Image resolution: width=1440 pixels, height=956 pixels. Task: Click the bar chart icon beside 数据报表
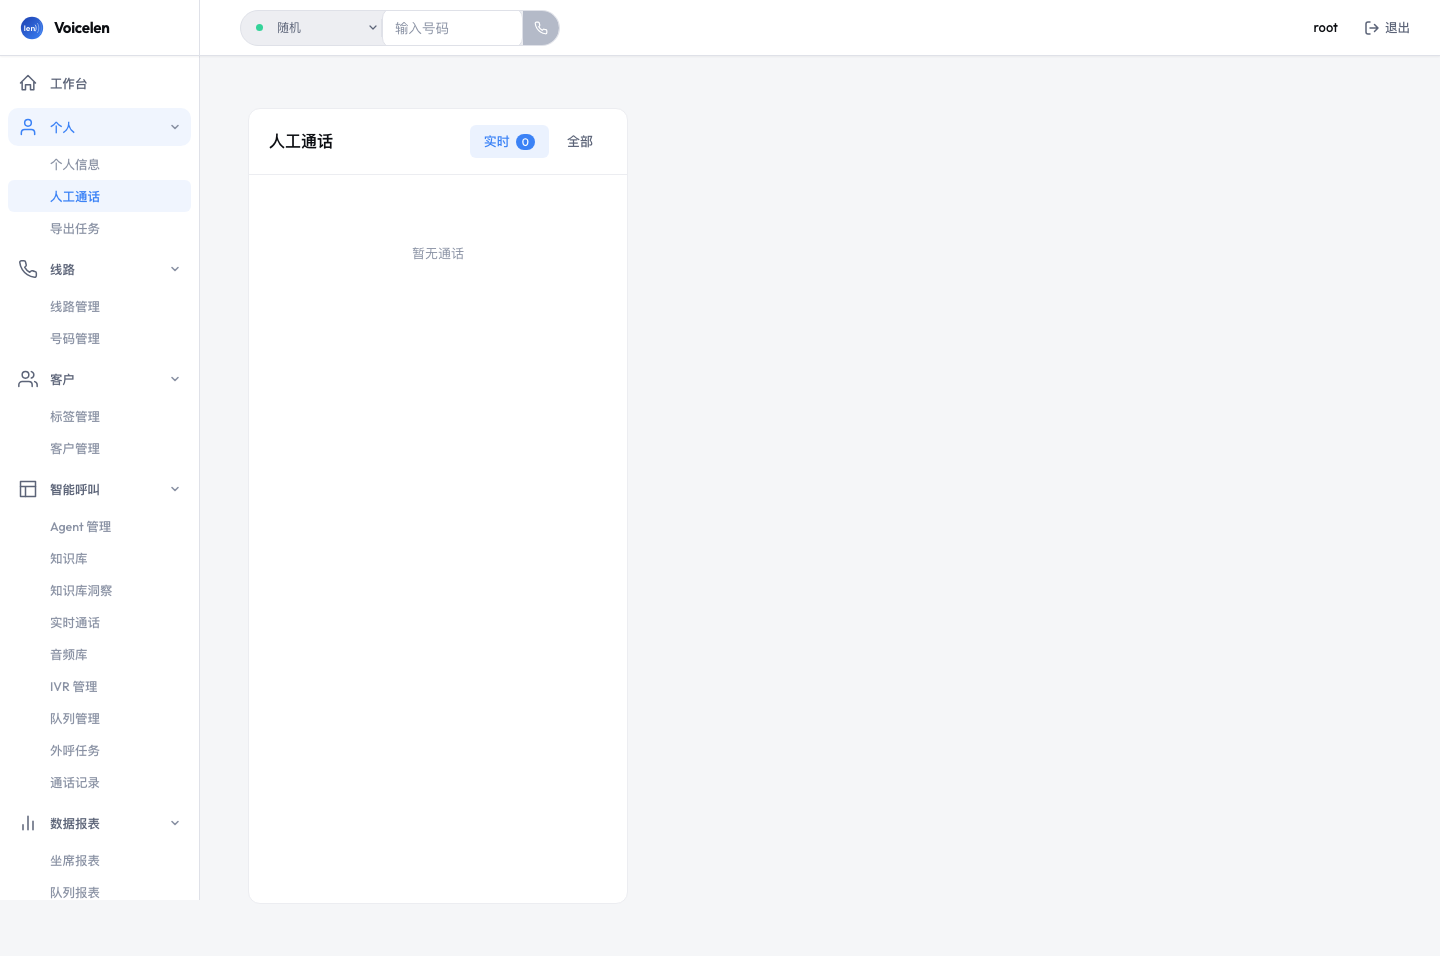[x=28, y=823]
